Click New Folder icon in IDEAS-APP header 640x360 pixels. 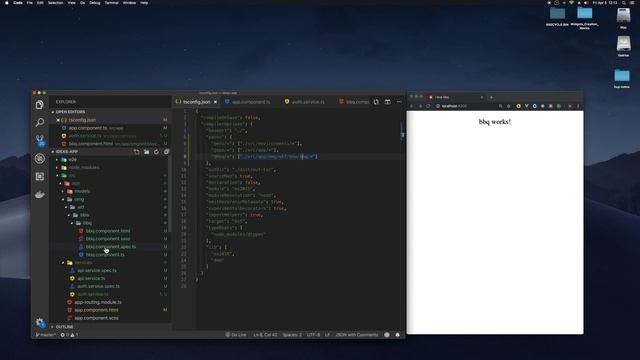point(147,152)
